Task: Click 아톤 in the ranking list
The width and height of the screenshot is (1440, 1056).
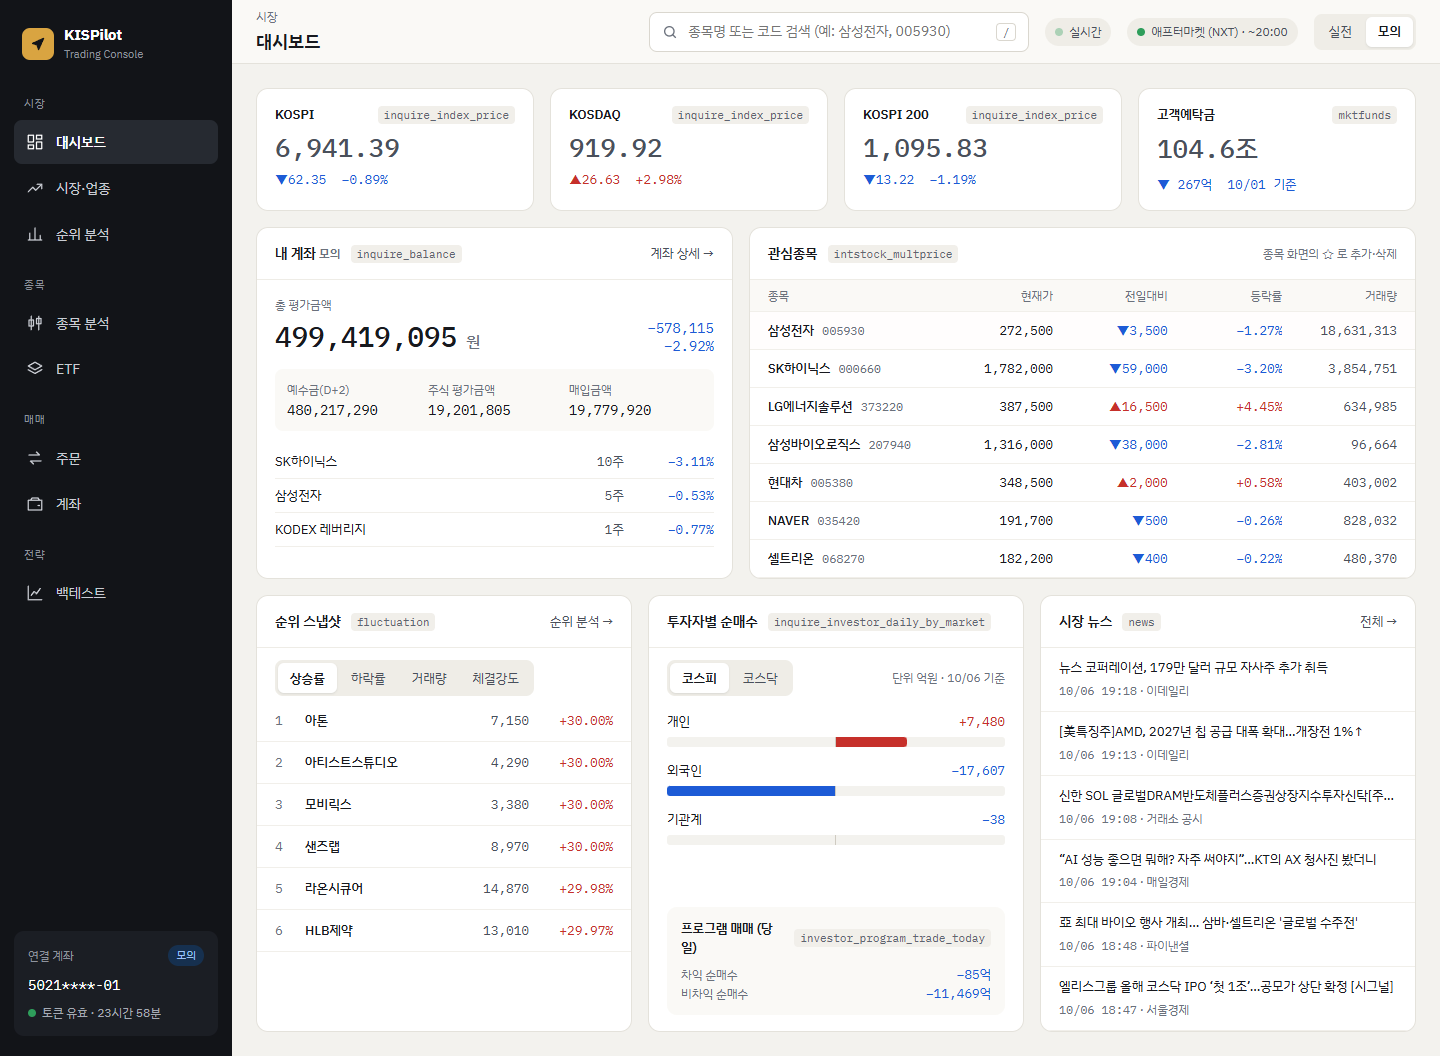Action: (444, 721)
